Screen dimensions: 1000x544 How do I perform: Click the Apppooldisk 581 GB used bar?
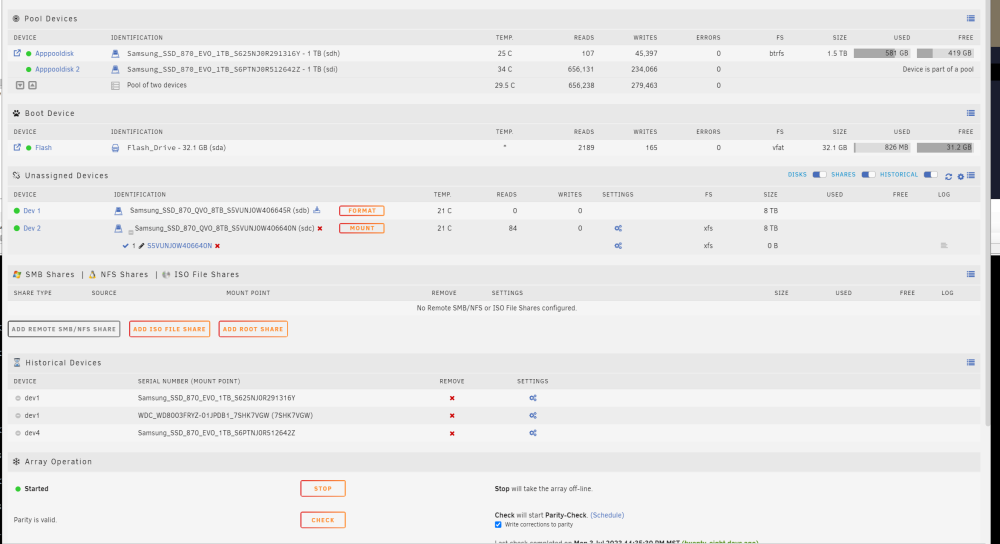(x=883, y=54)
